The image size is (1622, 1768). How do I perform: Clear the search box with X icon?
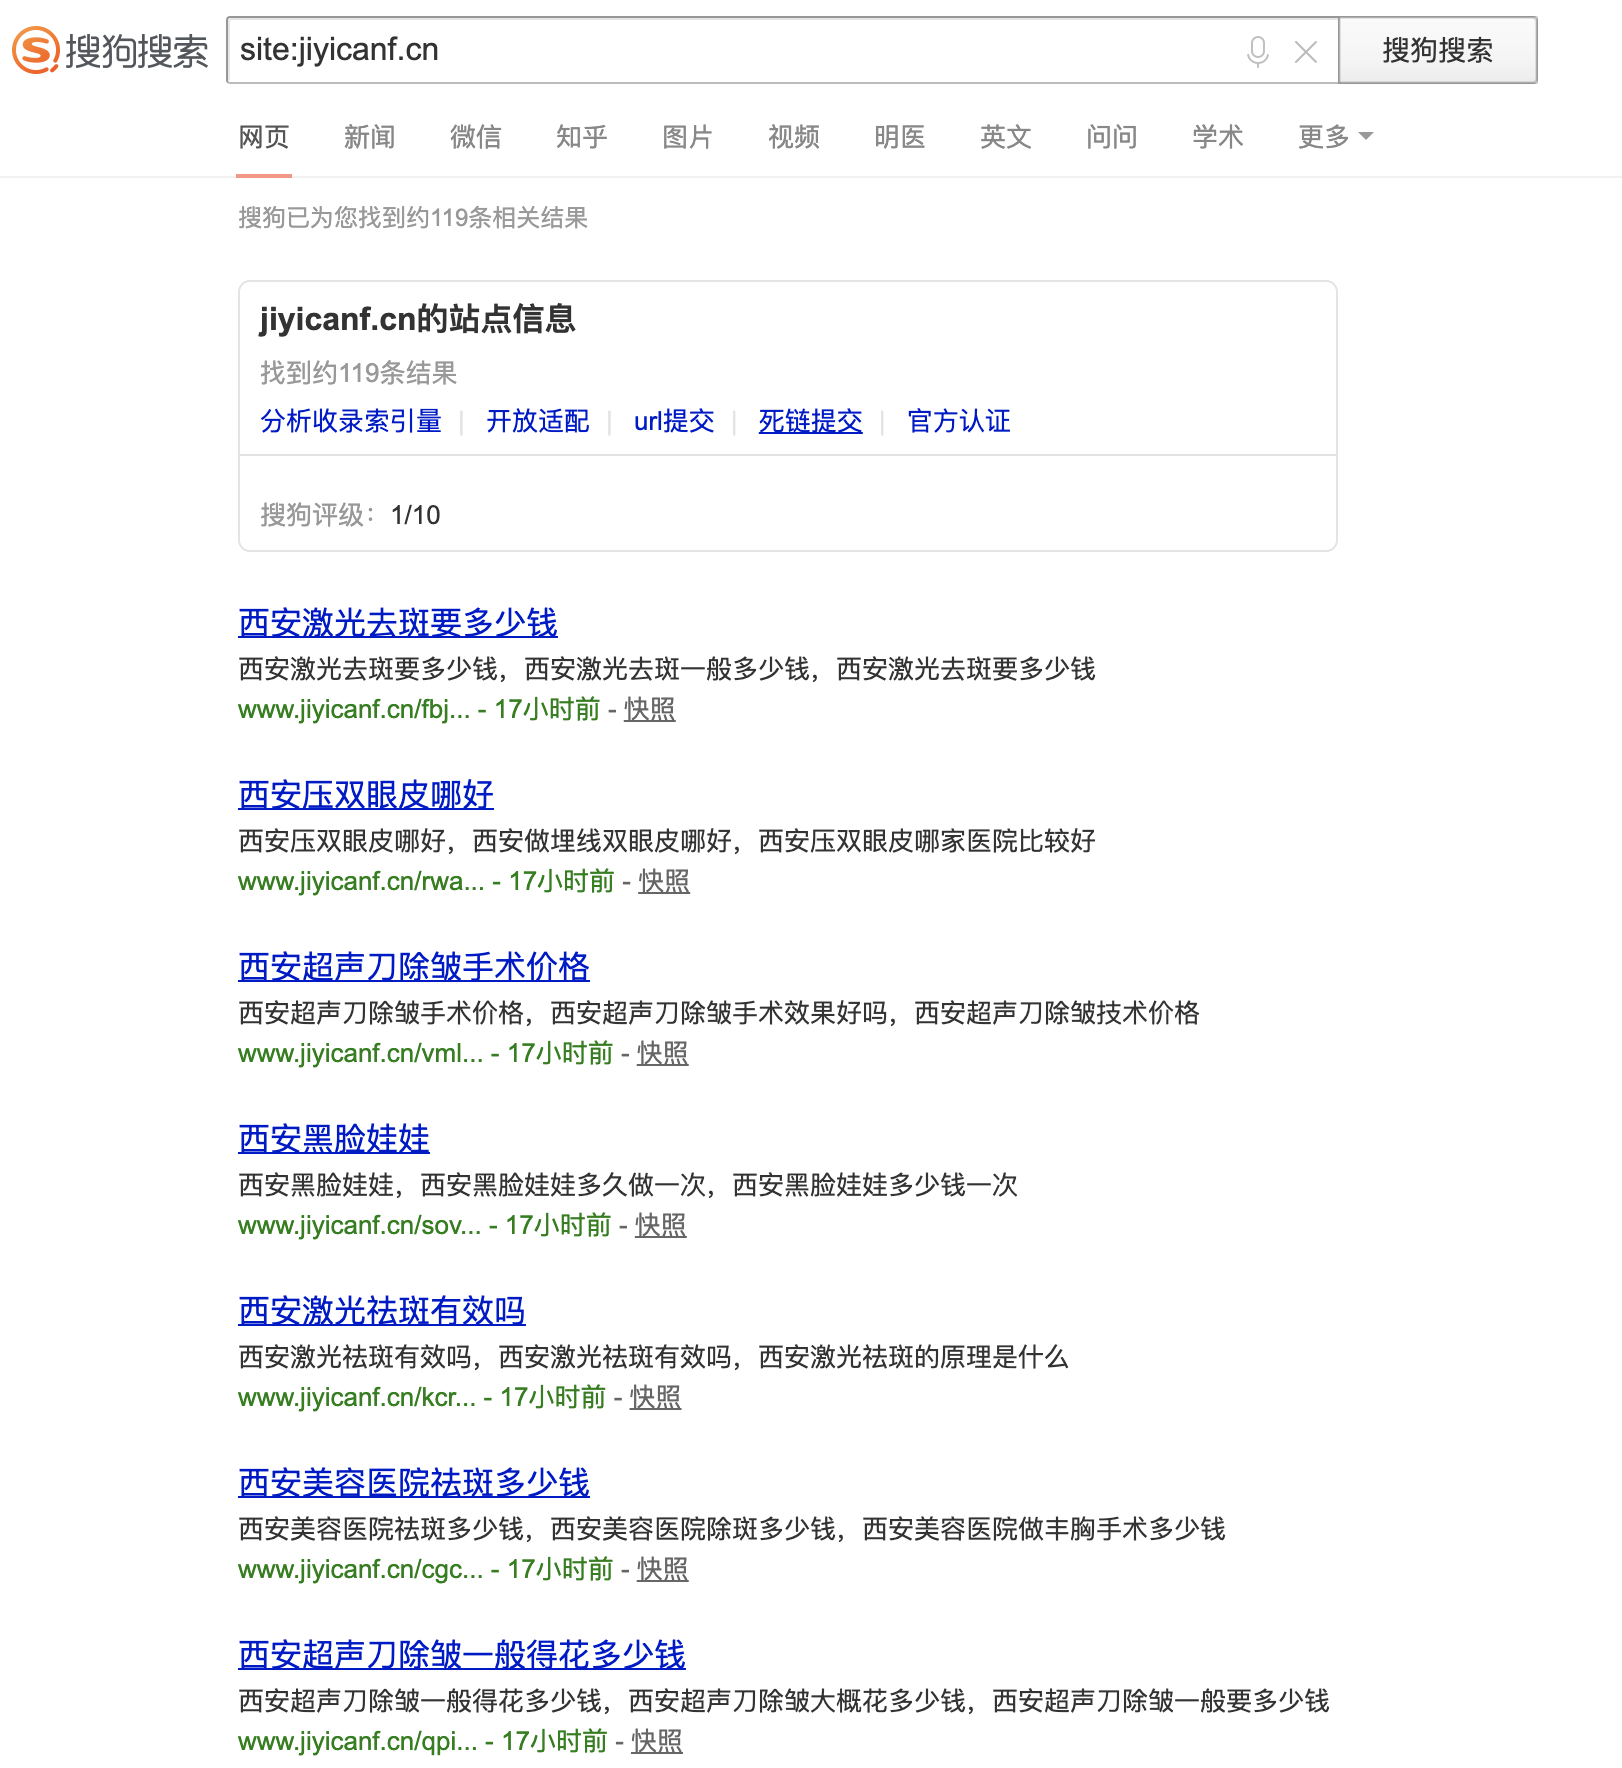[x=1306, y=52]
